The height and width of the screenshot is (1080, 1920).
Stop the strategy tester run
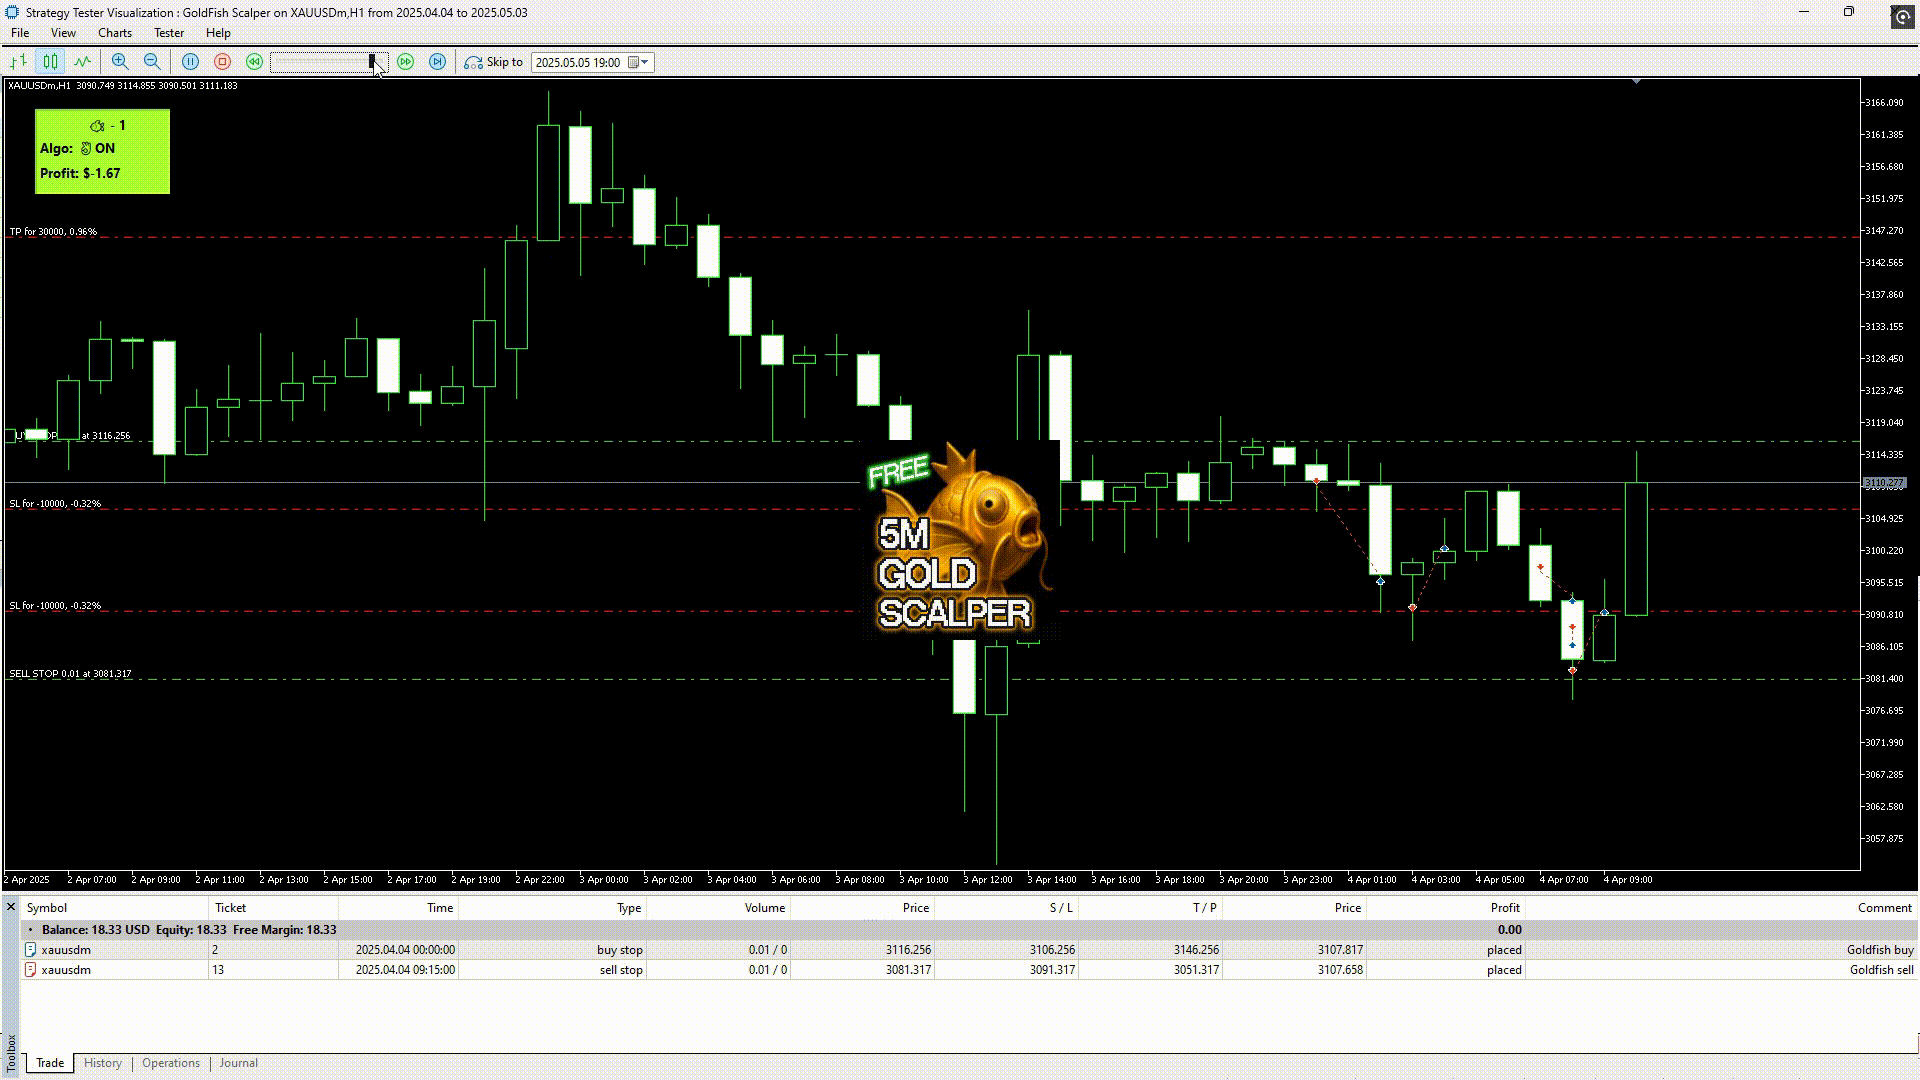[x=222, y=62]
